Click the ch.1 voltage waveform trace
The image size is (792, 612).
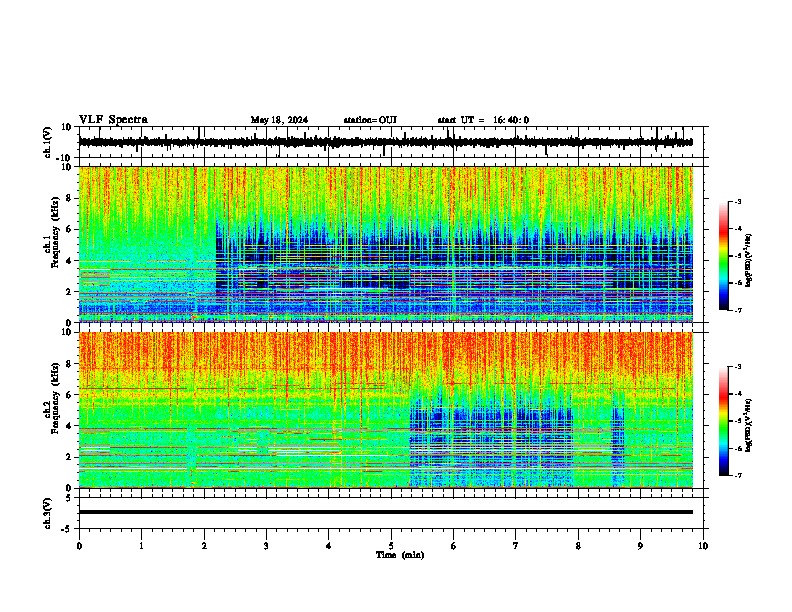(385, 142)
